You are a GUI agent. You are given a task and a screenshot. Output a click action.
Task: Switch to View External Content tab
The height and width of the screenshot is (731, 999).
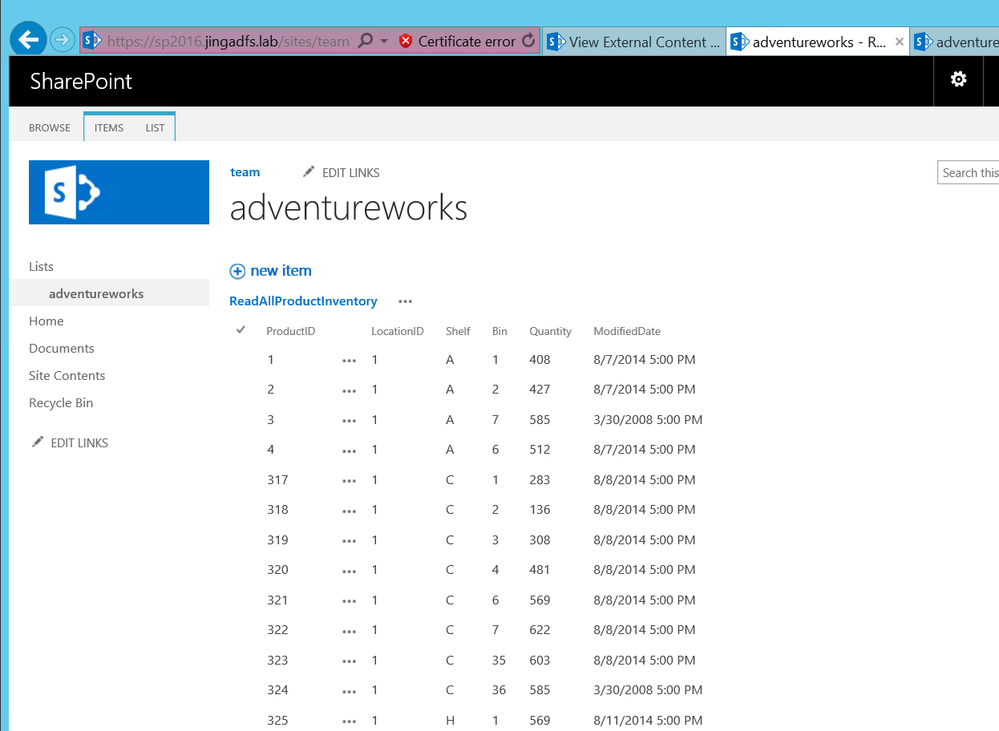[x=634, y=42]
